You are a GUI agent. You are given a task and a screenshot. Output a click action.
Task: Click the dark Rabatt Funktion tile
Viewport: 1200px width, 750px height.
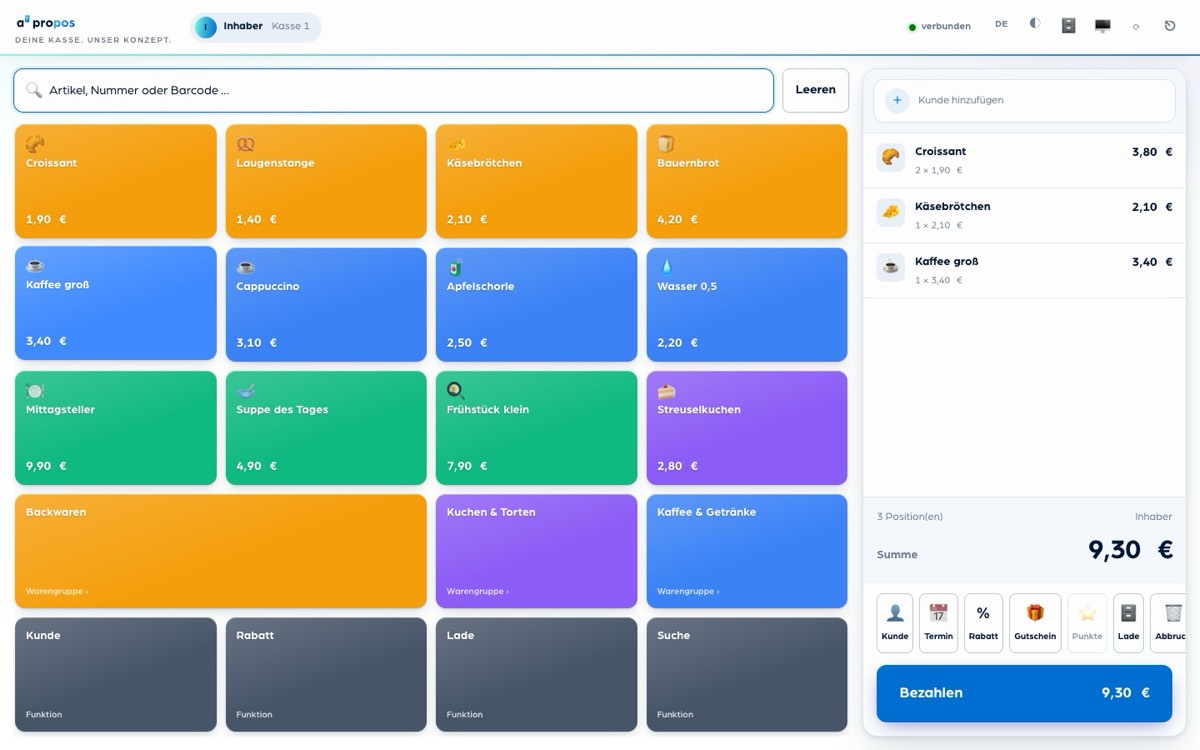tap(326, 674)
